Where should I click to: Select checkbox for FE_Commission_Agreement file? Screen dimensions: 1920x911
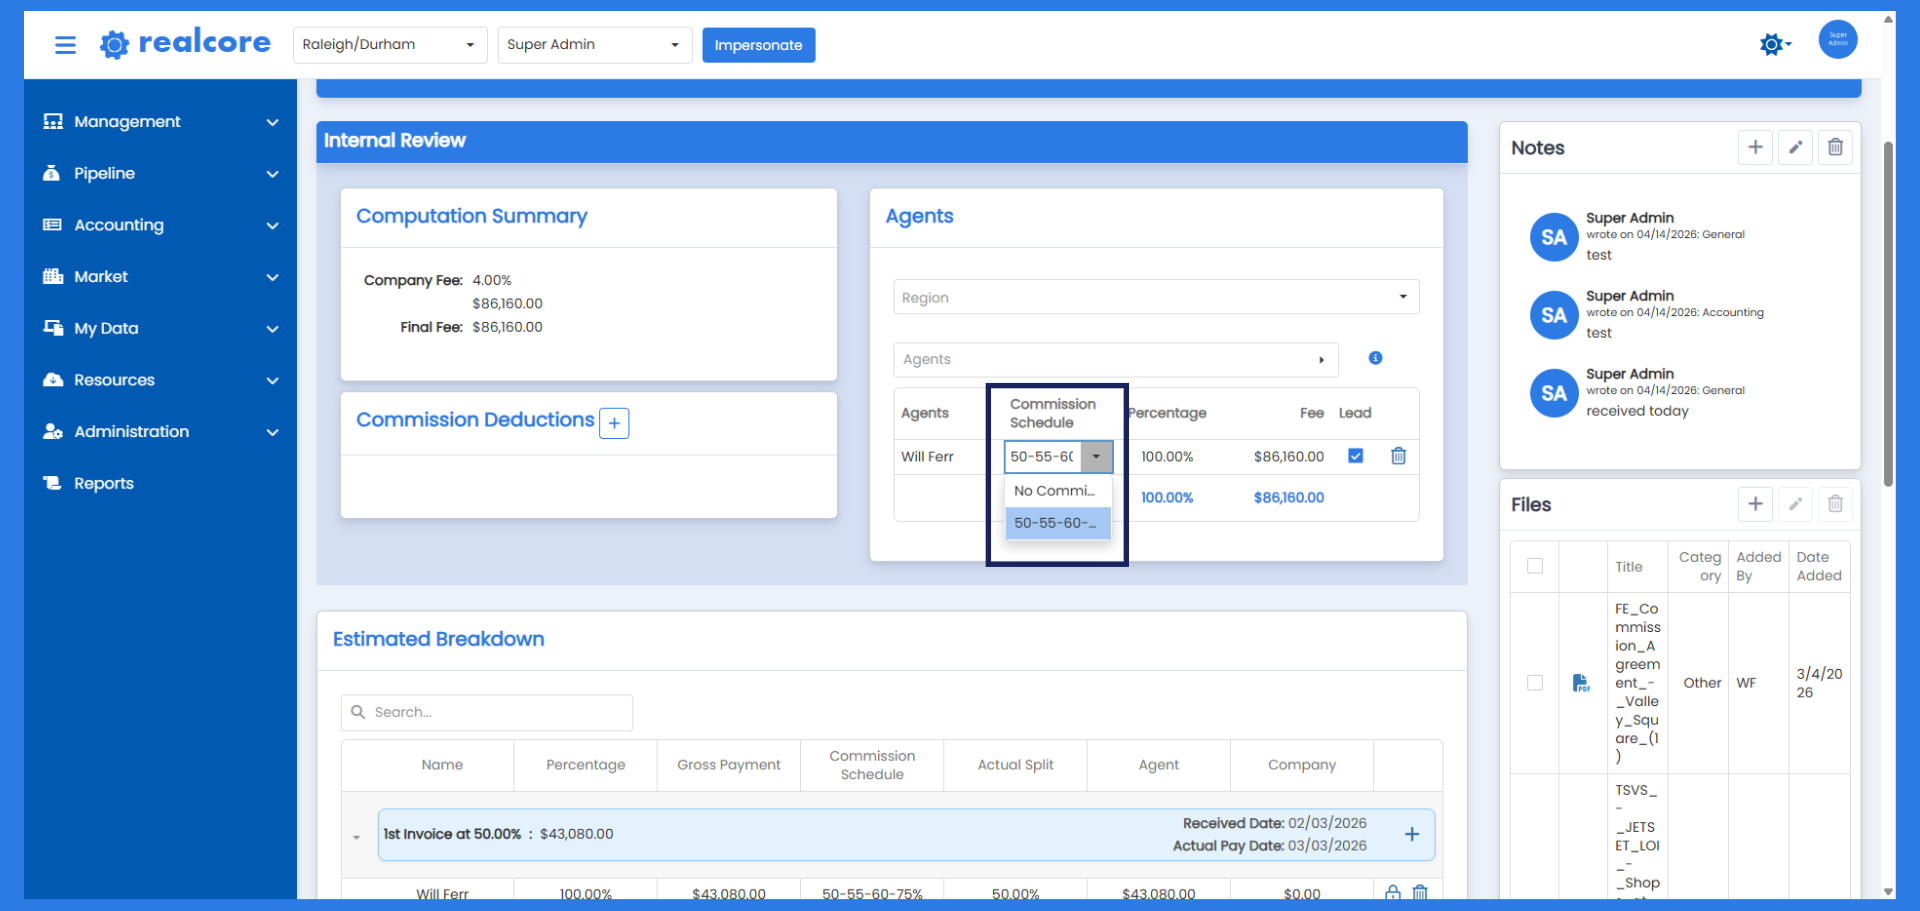(x=1535, y=683)
